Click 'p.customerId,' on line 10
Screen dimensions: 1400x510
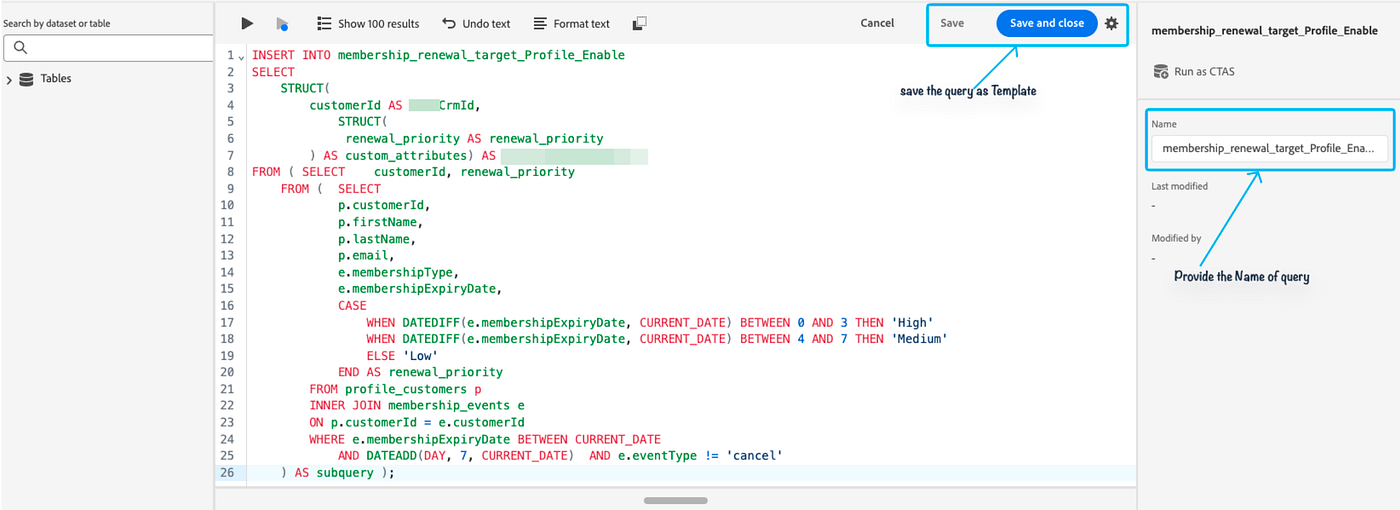click(384, 205)
